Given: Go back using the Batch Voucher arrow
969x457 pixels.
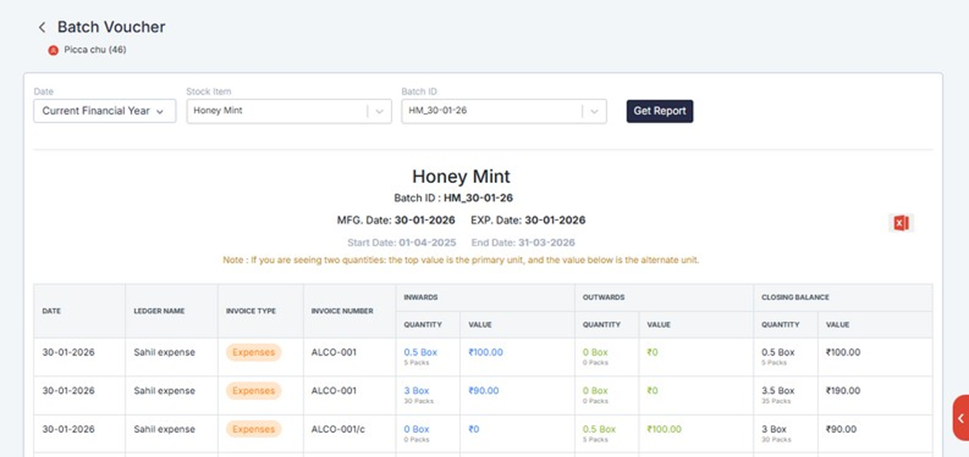Looking at the screenshot, I should 42,28.
